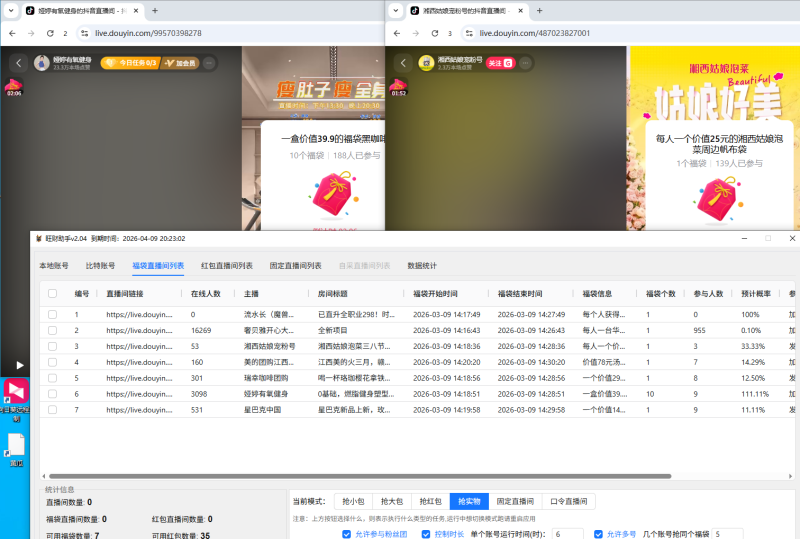Check the checkbox for row 4
The image size is (800, 539).
point(53,362)
